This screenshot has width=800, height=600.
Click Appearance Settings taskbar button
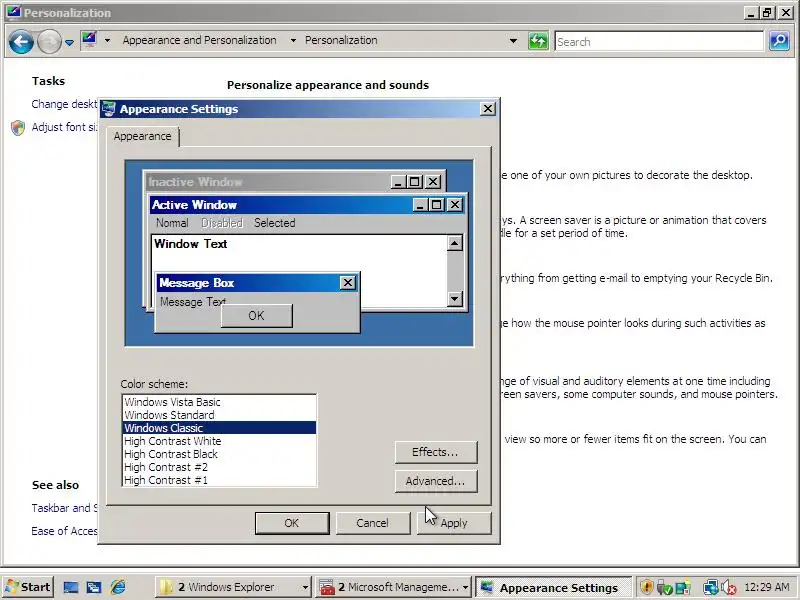[553, 587]
